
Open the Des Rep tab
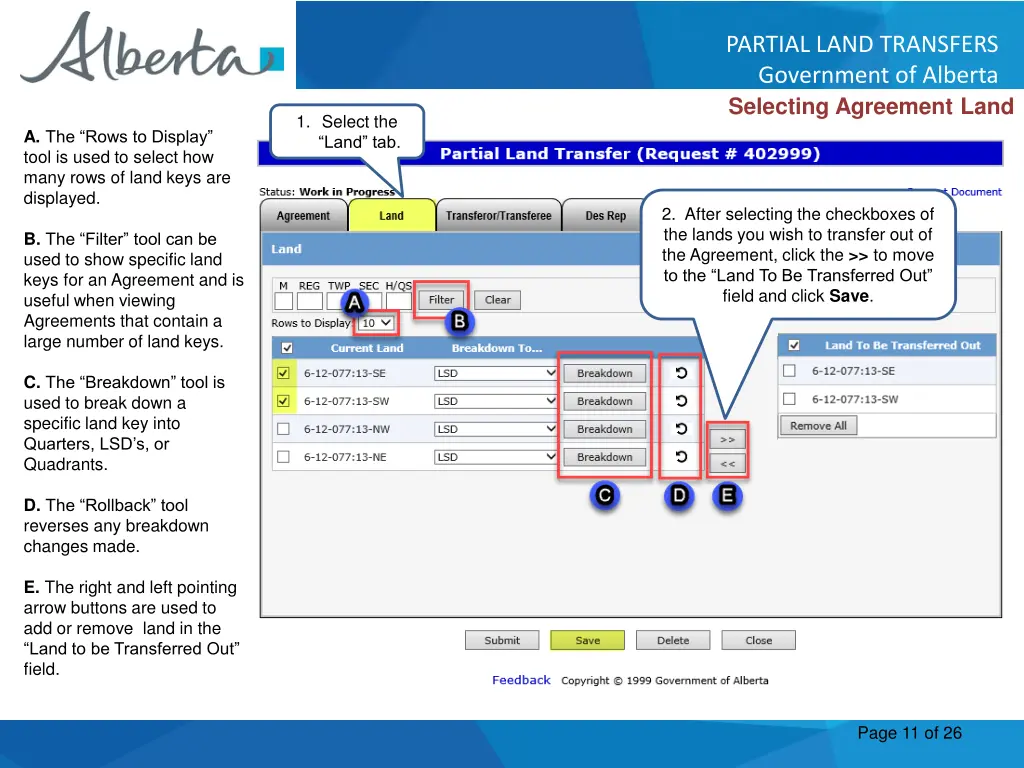(605, 216)
